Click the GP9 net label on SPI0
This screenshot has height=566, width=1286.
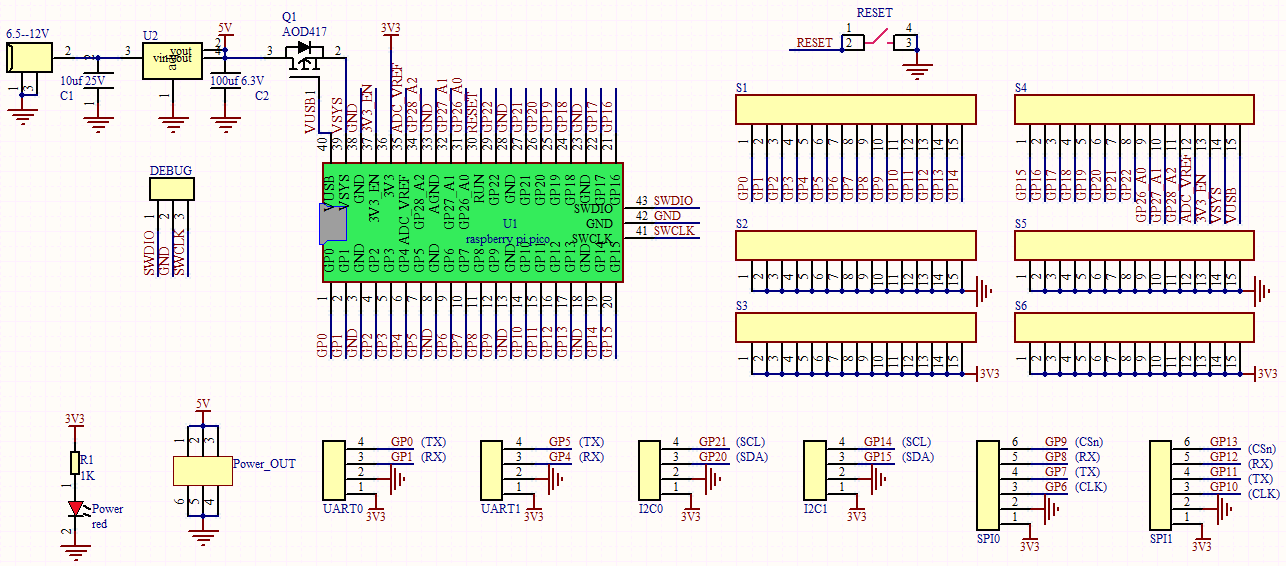(1056, 441)
